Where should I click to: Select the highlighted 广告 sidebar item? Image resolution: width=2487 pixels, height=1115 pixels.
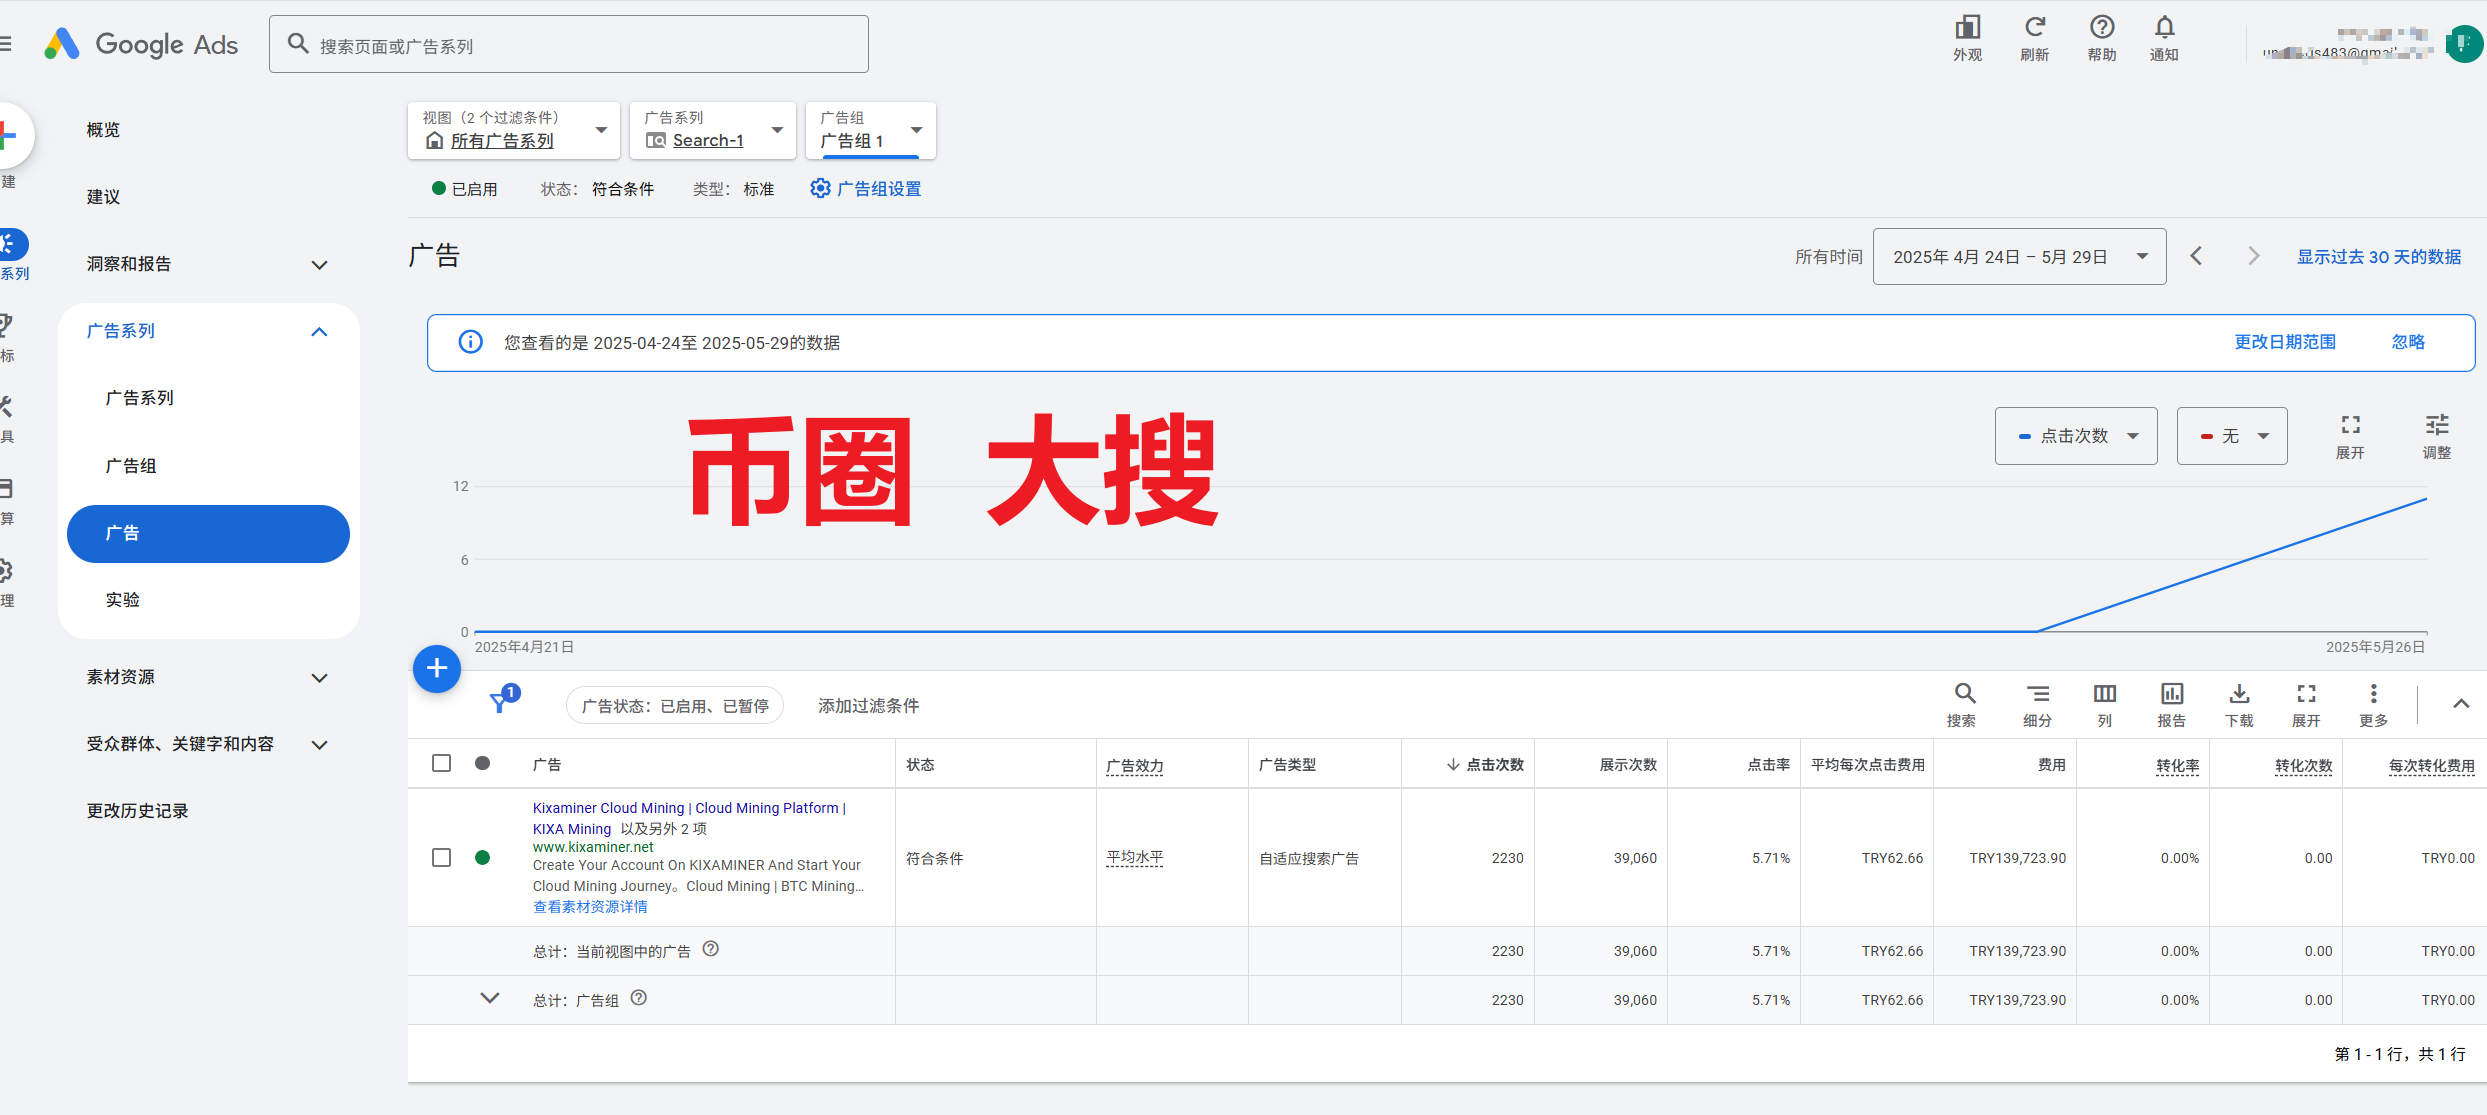tap(208, 534)
